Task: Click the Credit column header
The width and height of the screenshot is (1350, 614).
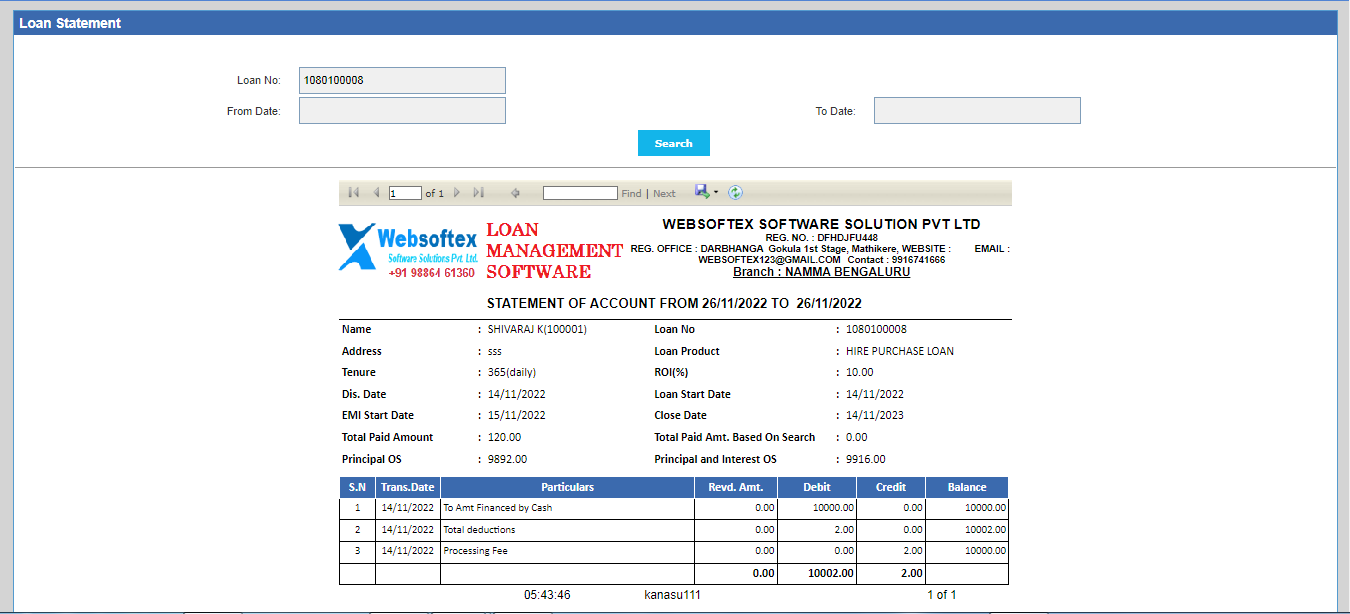Action: pyautogui.click(x=891, y=487)
